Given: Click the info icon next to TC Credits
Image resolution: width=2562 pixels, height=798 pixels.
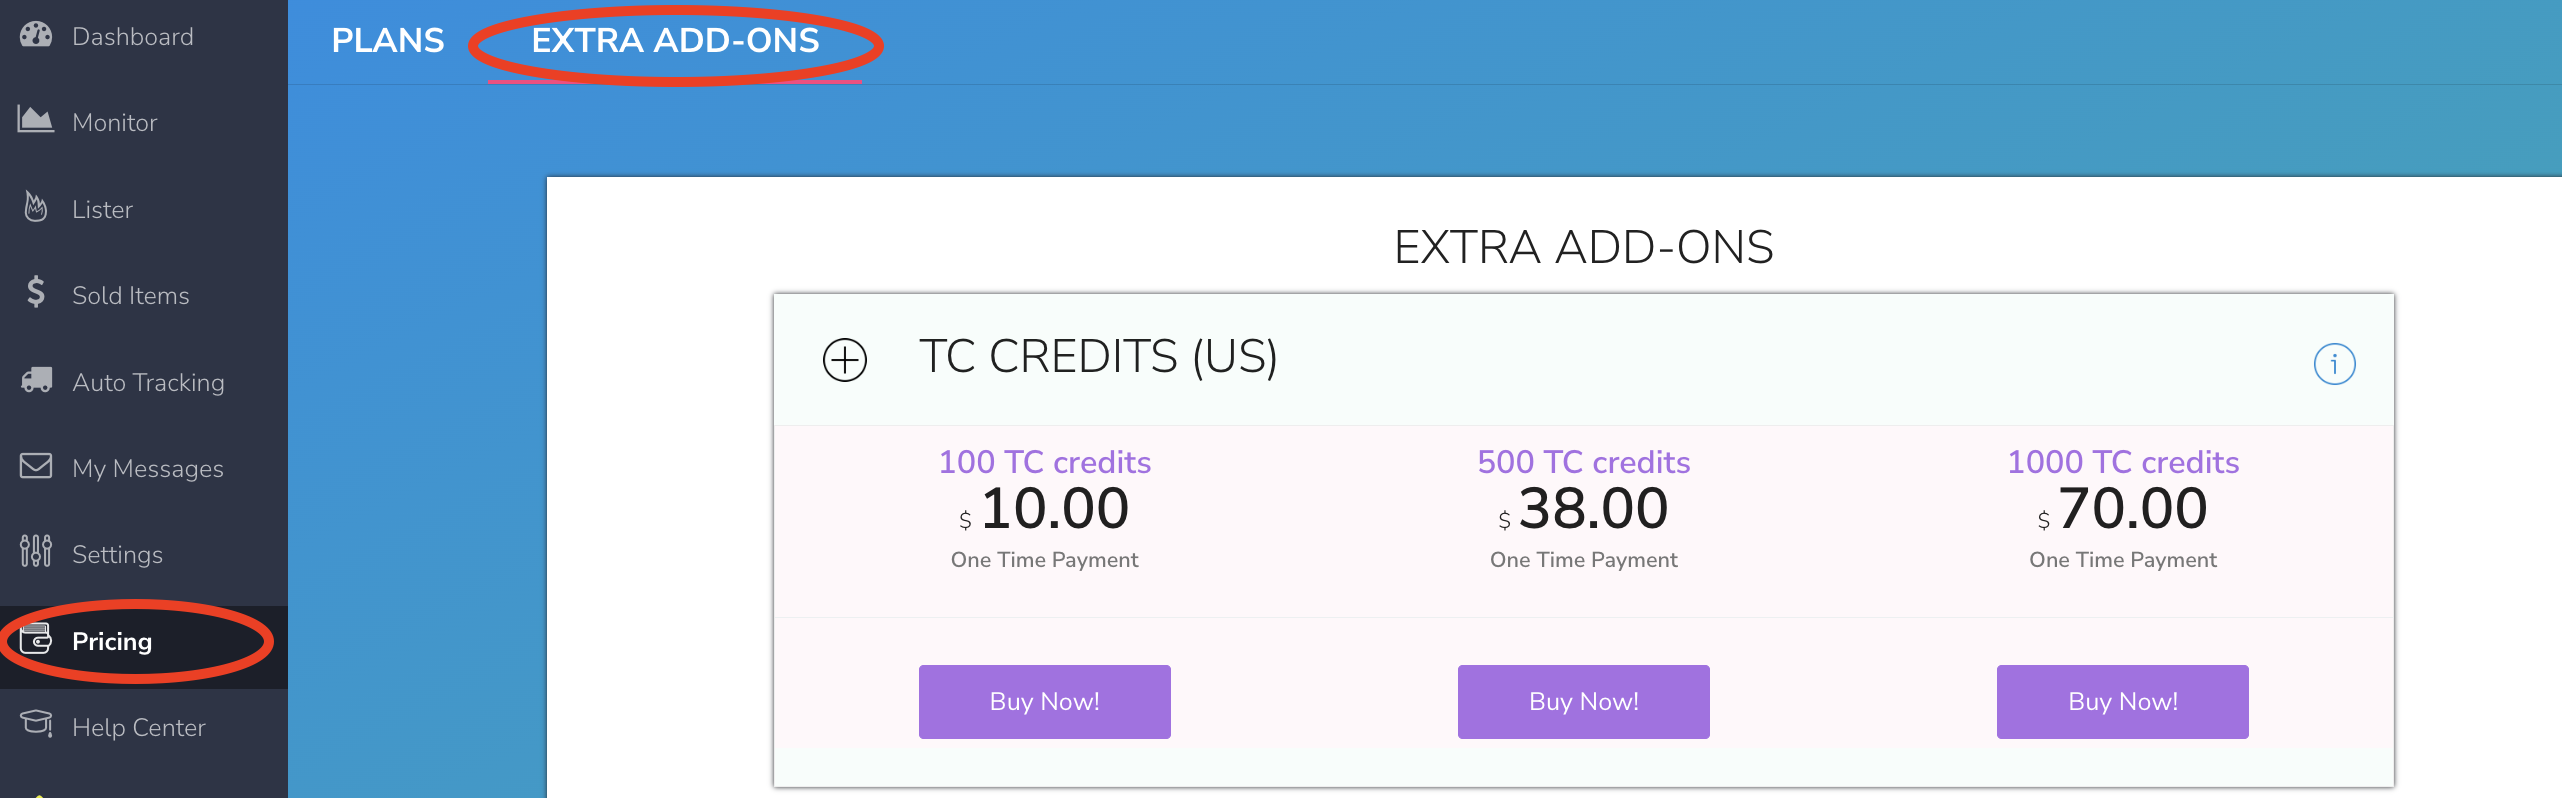Looking at the screenshot, I should (2335, 364).
